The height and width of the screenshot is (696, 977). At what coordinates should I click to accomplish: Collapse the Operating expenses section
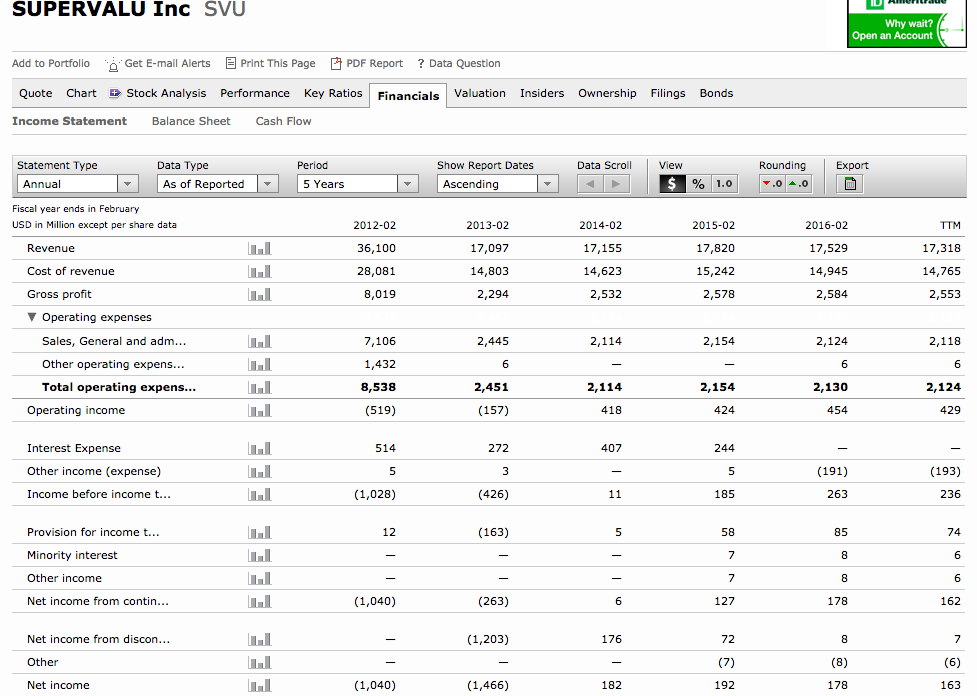(32, 317)
